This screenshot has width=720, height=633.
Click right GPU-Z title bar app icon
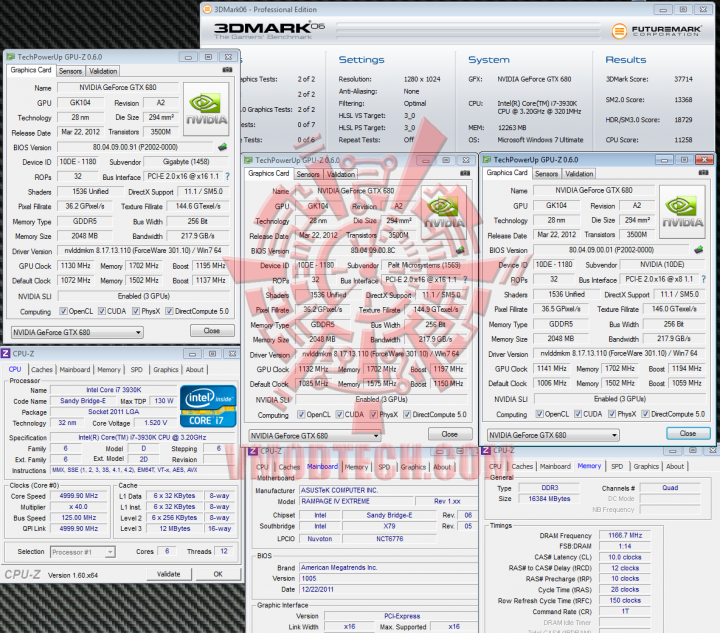click(x=487, y=160)
